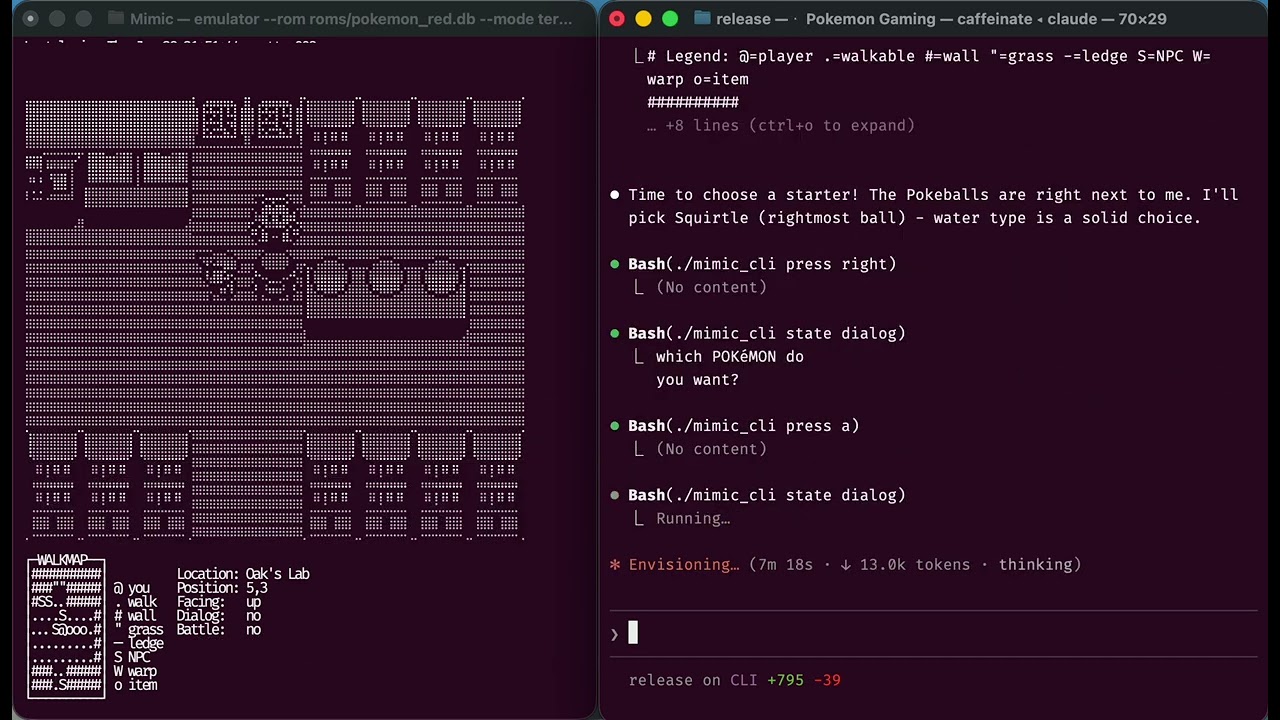
Task: Click the orange Envisioning spinner asterisk
Action: 615,565
